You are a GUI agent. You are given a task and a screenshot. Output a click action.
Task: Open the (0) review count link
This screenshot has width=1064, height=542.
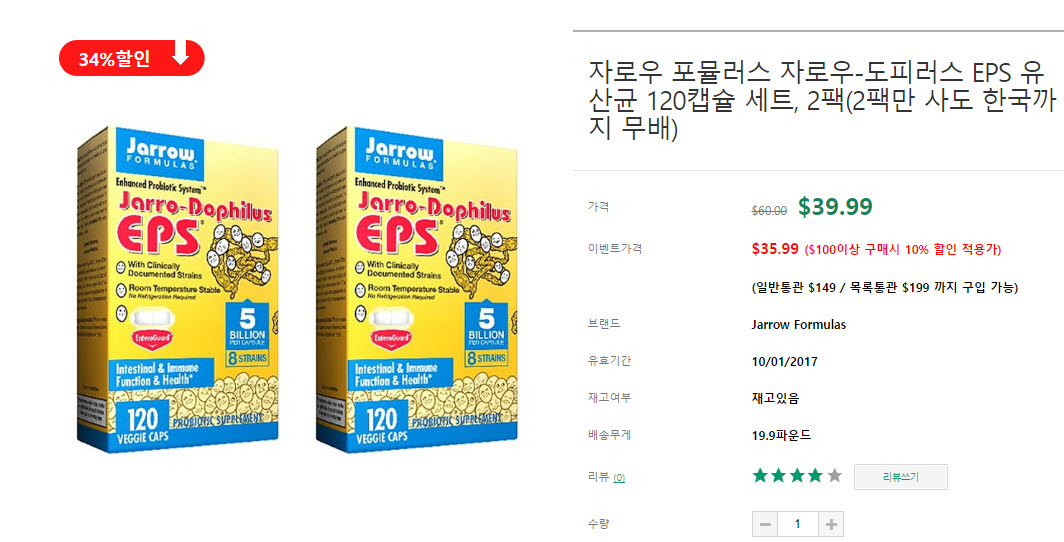click(x=619, y=478)
